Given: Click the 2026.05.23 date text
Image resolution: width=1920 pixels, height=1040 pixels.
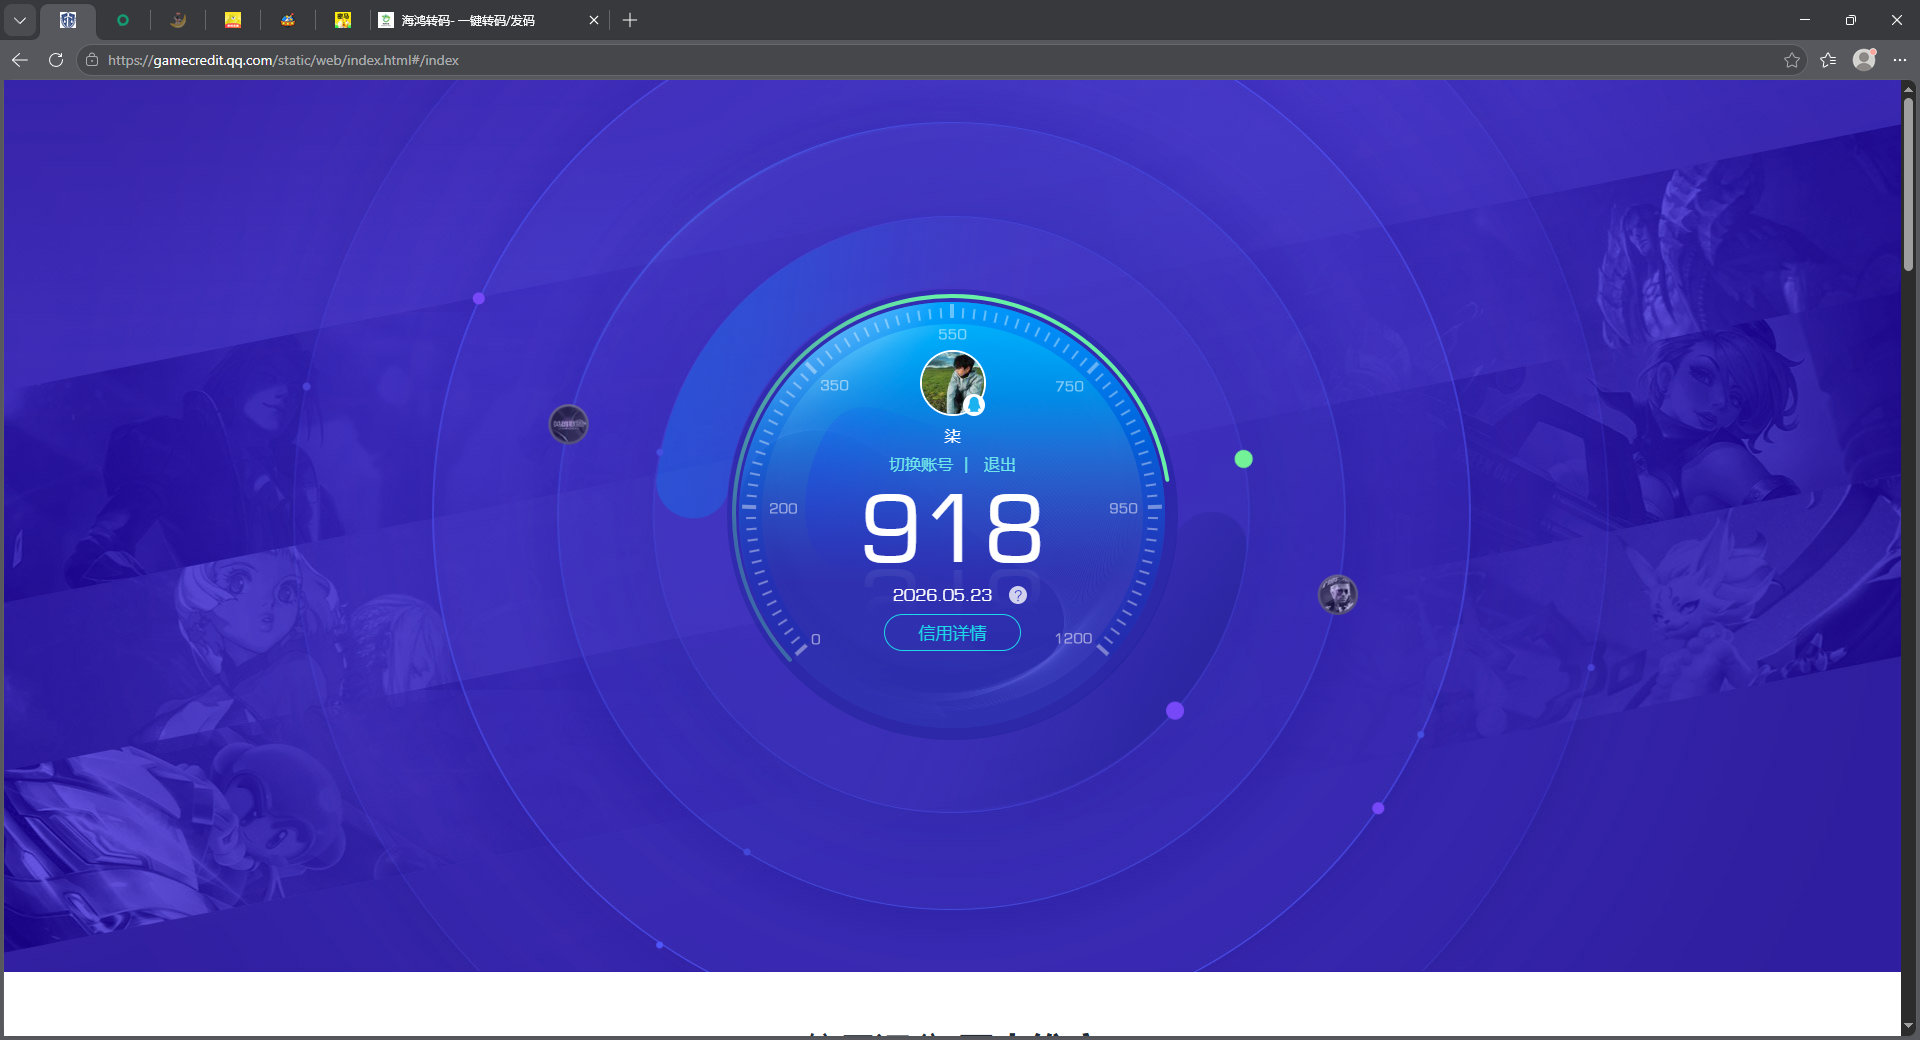Looking at the screenshot, I should tap(942, 595).
